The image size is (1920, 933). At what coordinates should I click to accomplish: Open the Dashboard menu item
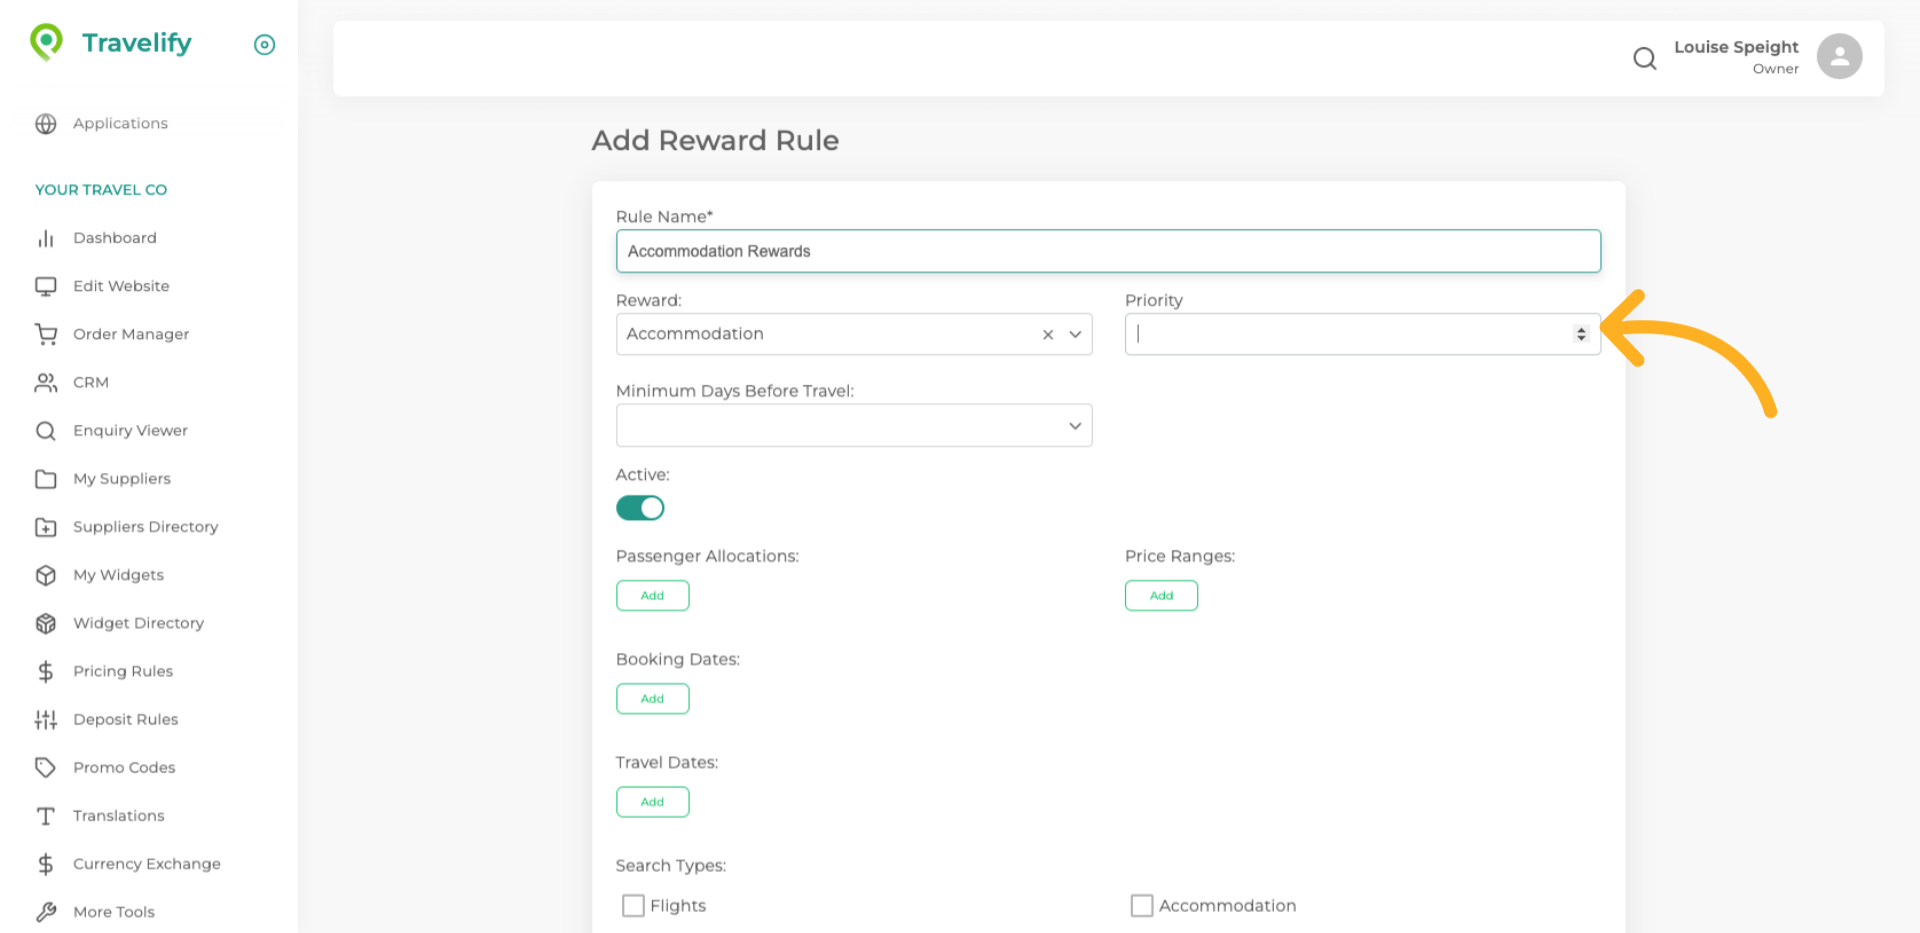point(114,238)
